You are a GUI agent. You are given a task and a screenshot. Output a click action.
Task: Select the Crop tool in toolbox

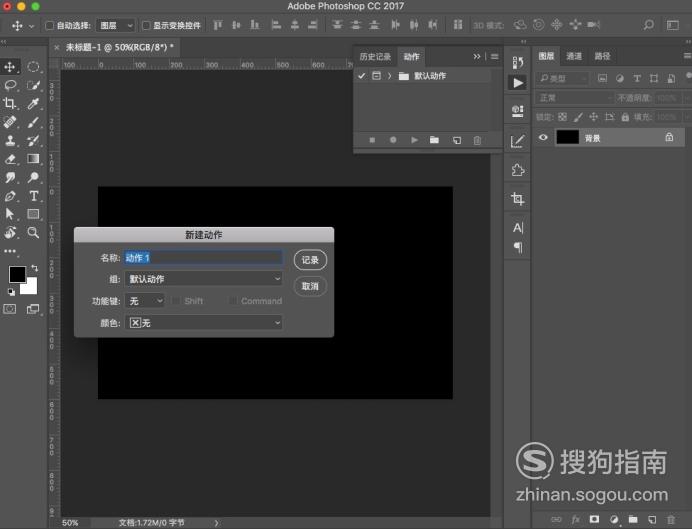[10, 103]
